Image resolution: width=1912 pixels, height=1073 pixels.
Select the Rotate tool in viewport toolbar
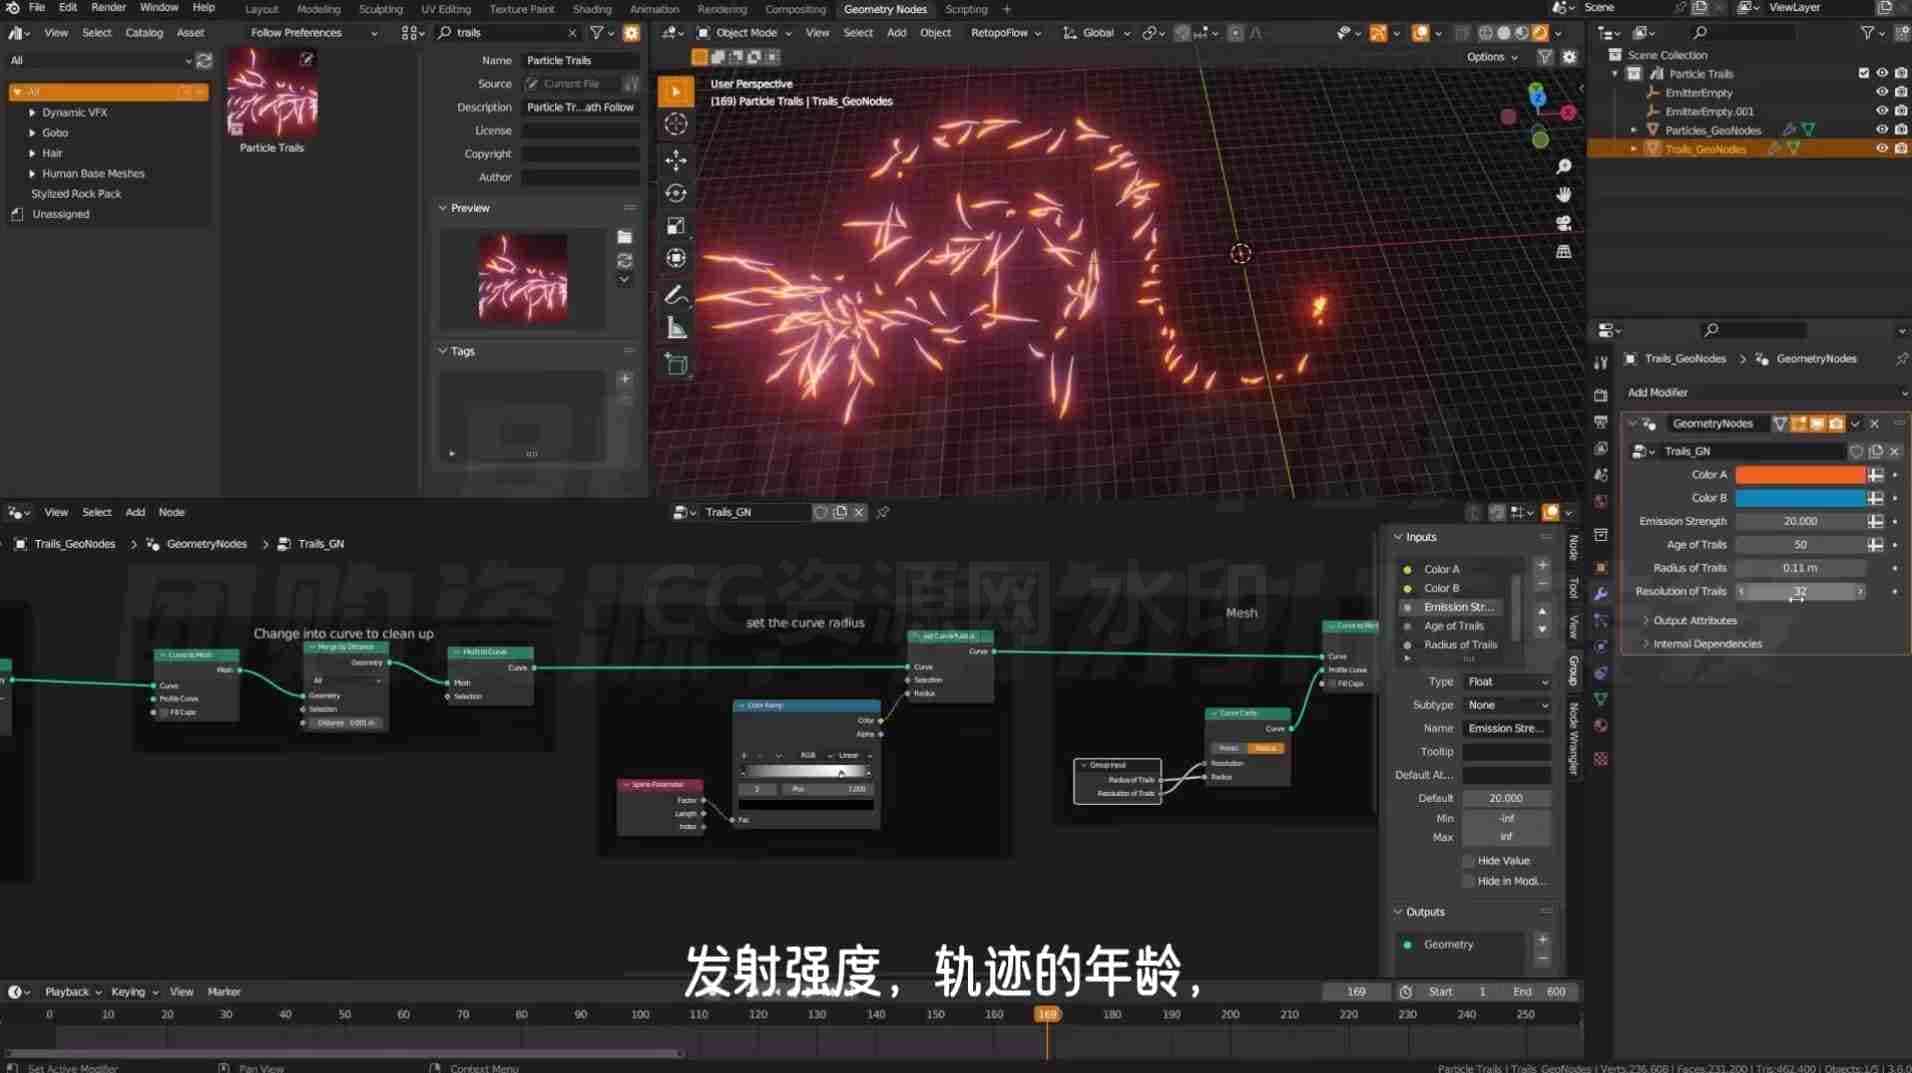point(676,193)
